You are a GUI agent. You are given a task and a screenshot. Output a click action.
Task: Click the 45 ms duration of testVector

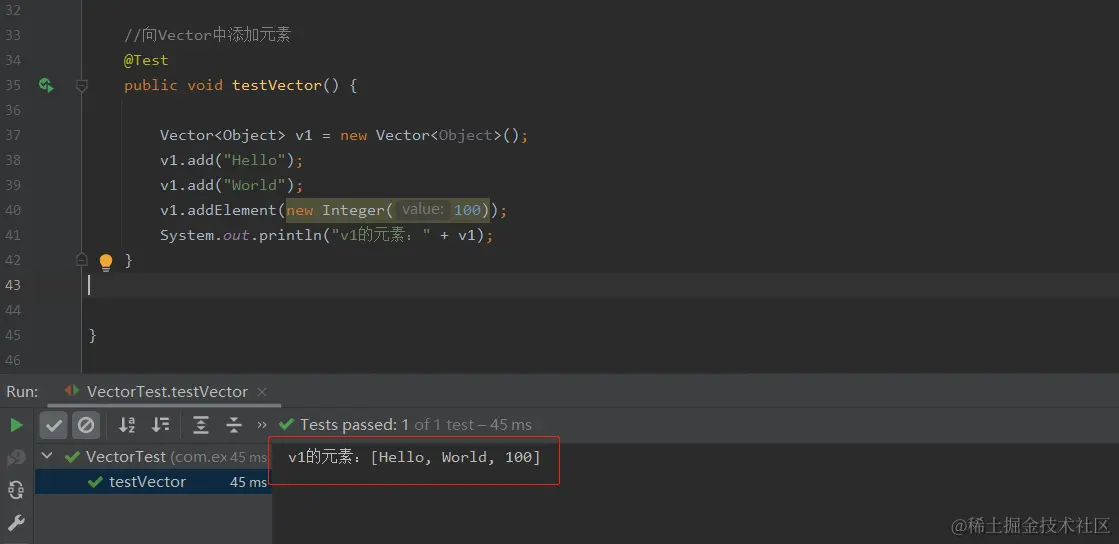pos(248,482)
